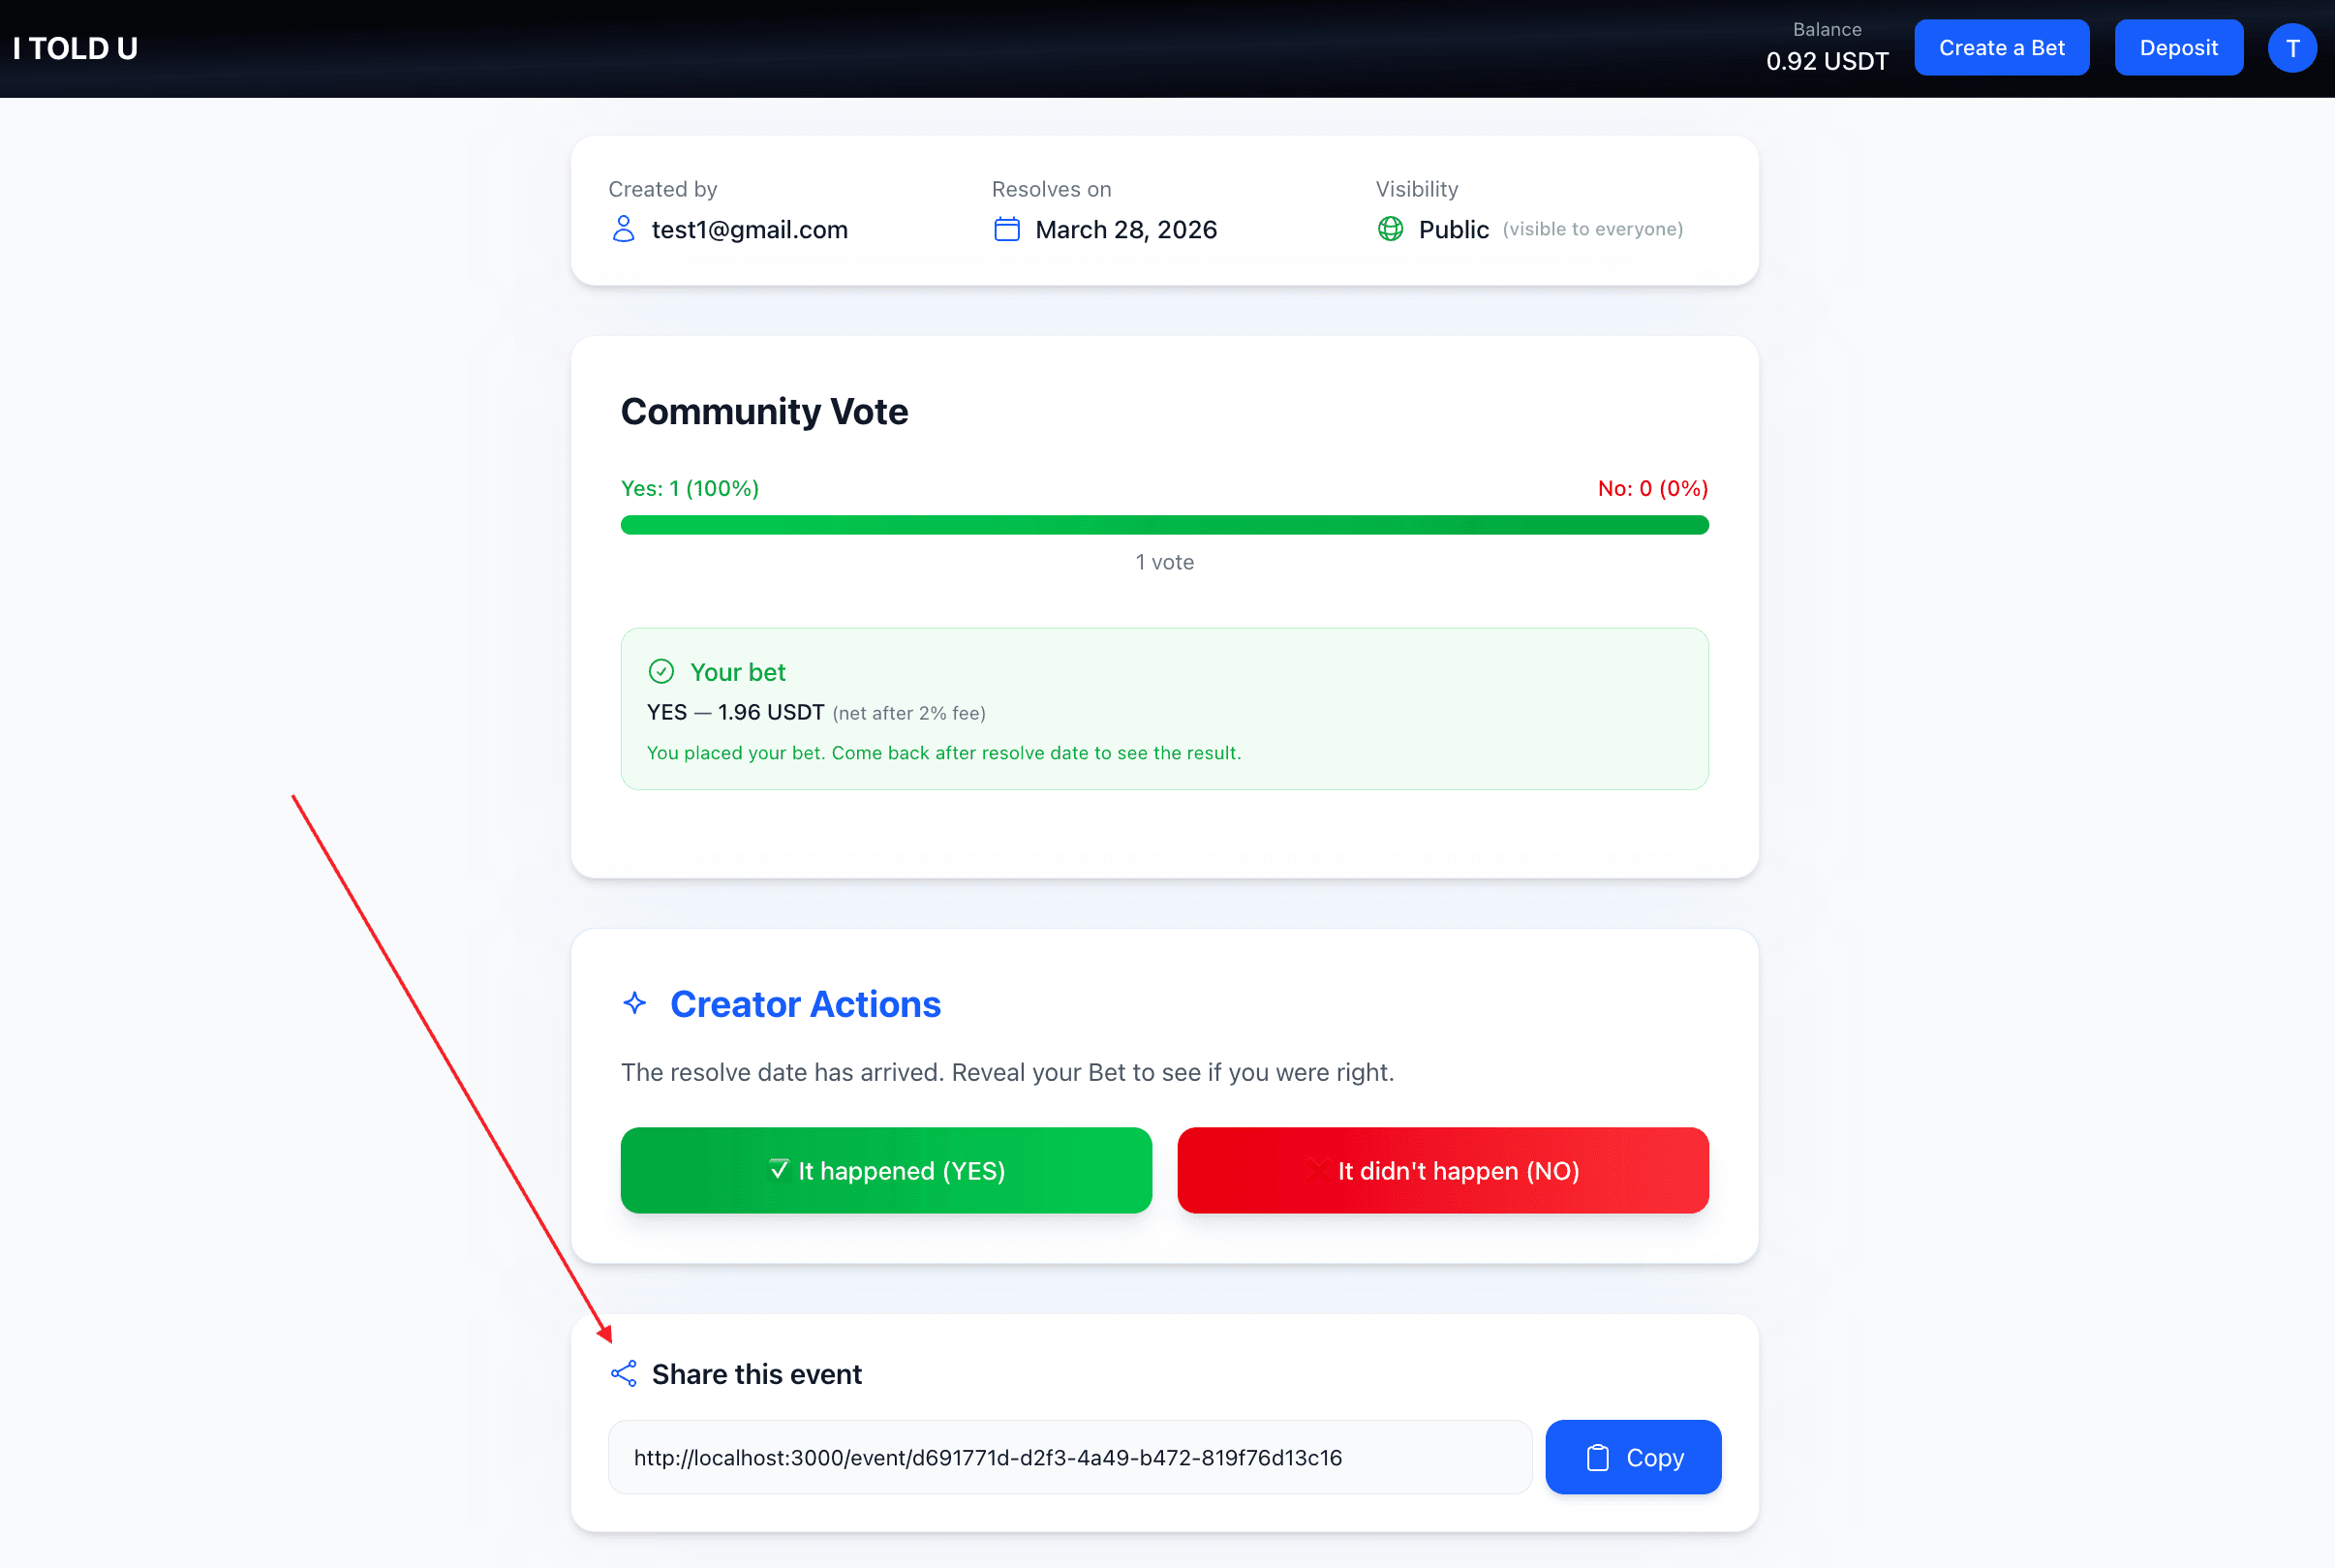Screen dimensions: 2335x1568
Task: Click the green check circle next to Your bet
Action: click(x=661, y=671)
